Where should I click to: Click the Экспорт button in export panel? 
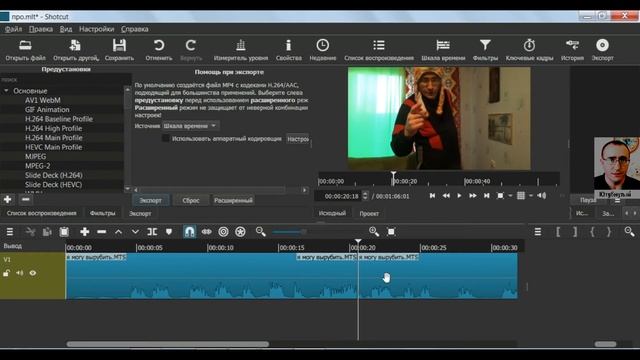coord(151,200)
